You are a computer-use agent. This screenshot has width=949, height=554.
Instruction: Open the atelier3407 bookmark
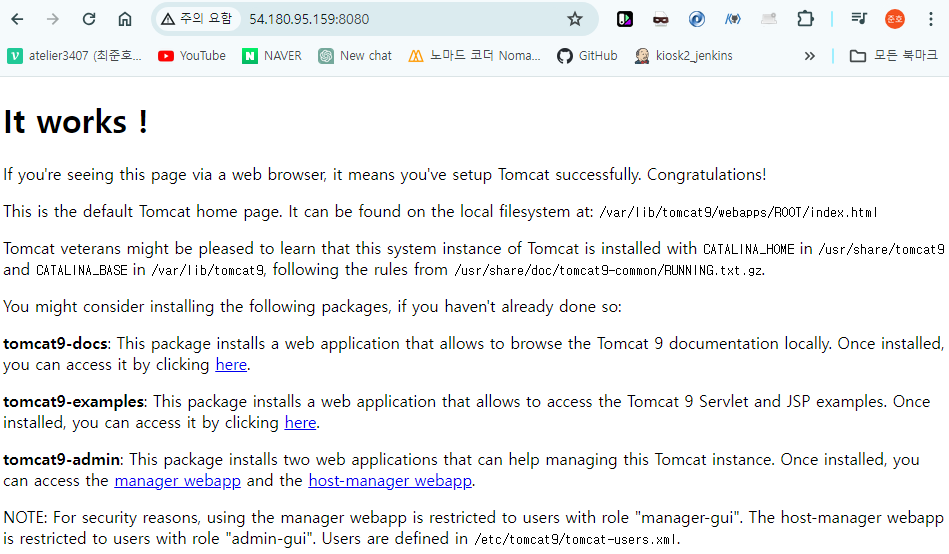[74, 56]
